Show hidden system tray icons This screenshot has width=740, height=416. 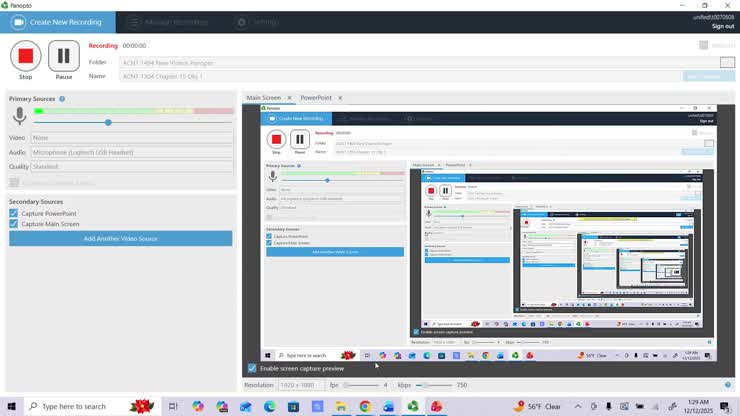[x=578, y=407]
